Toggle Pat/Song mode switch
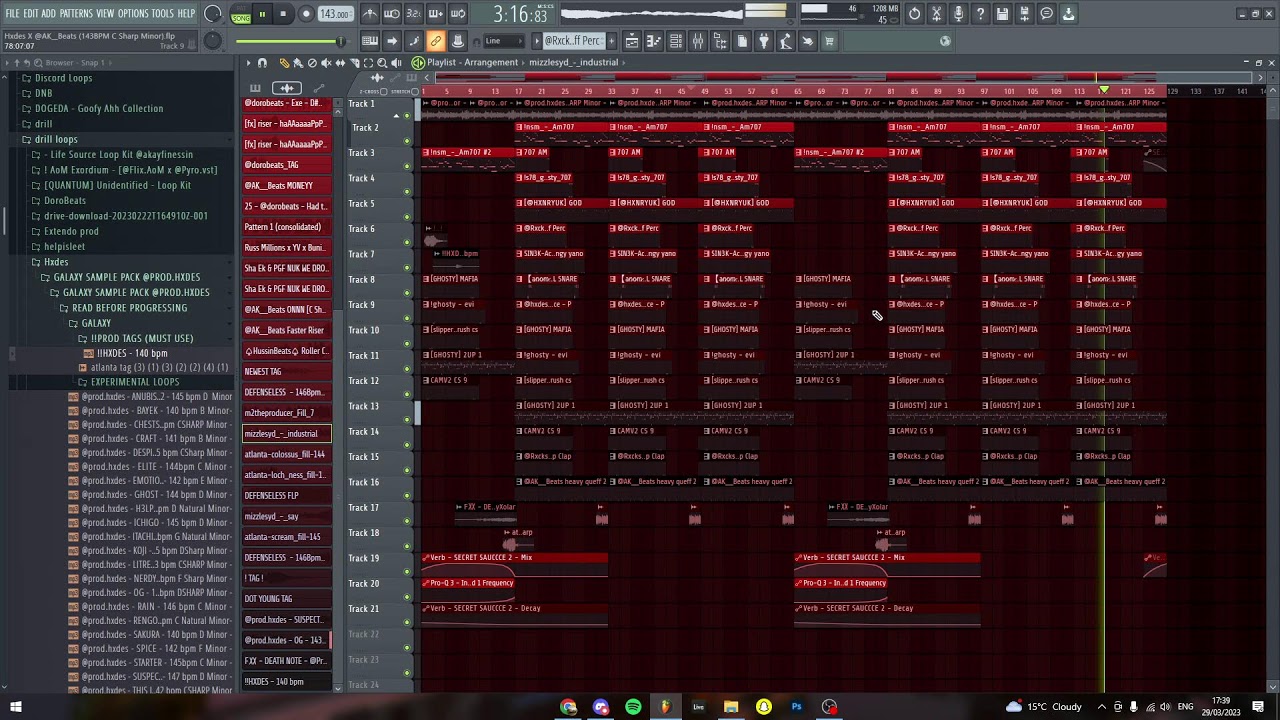Viewport: 1280px width, 720px height. tap(241, 14)
